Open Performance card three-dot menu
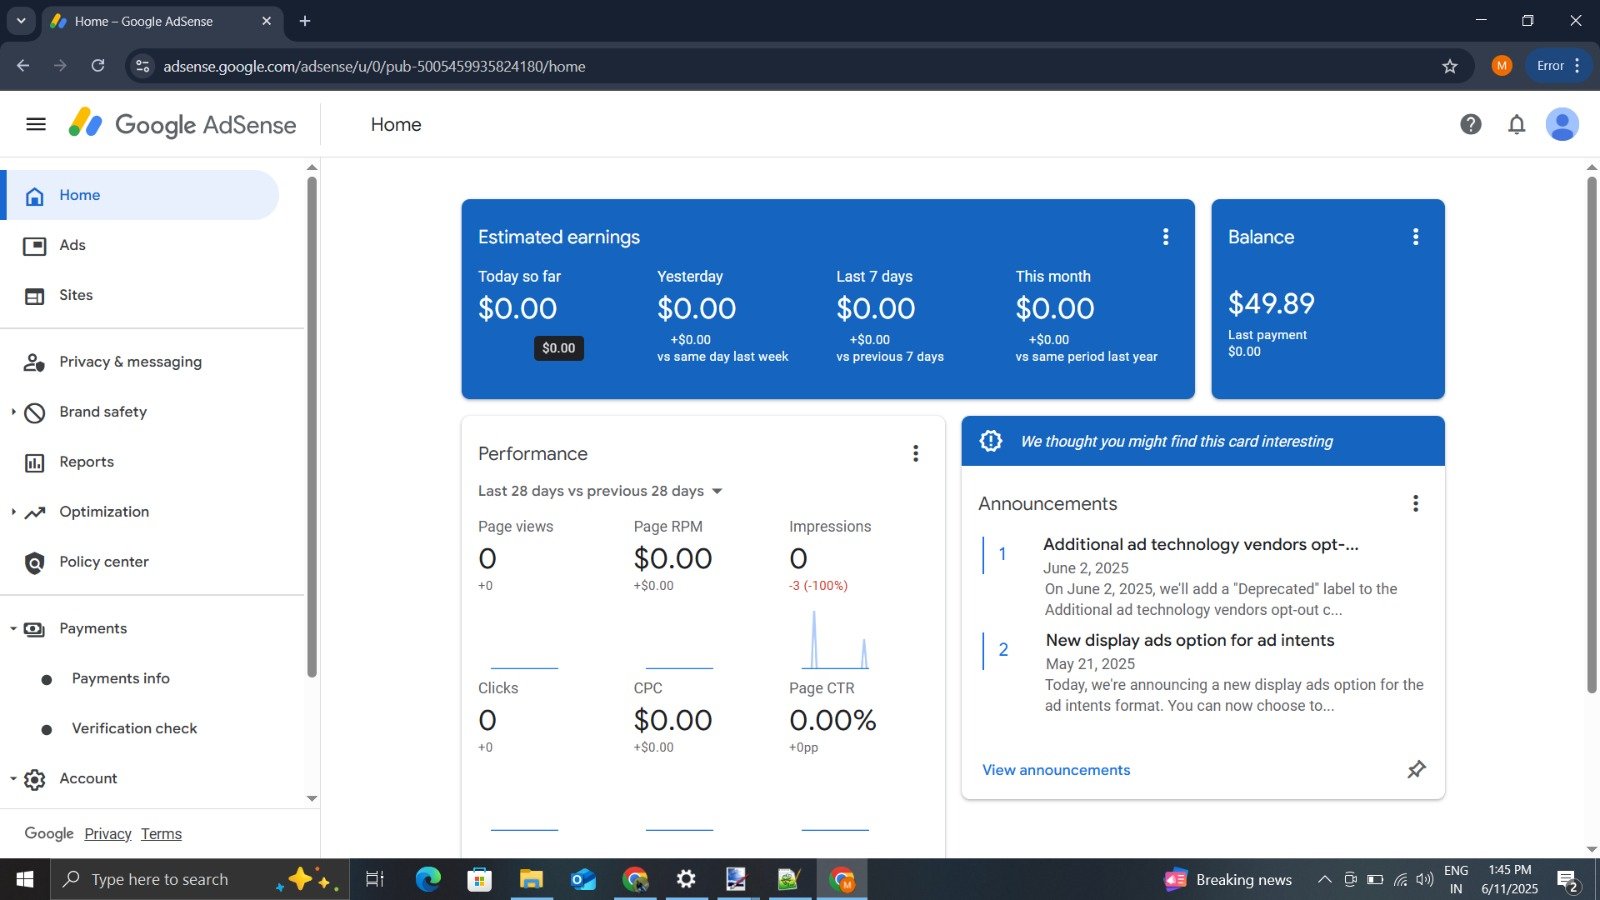 click(915, 453)
